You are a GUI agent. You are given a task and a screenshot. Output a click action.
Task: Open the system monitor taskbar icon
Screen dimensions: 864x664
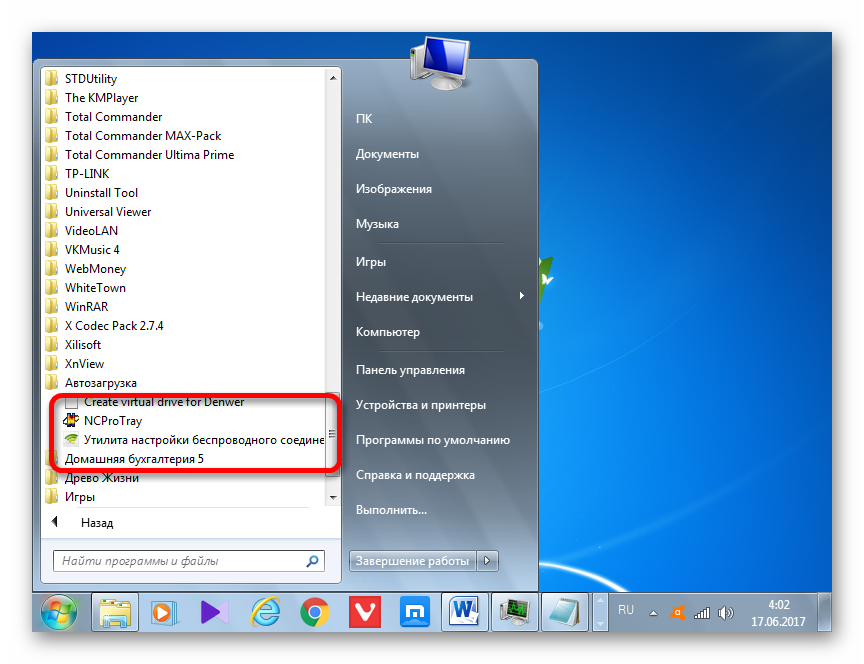(x=515, y=612)
